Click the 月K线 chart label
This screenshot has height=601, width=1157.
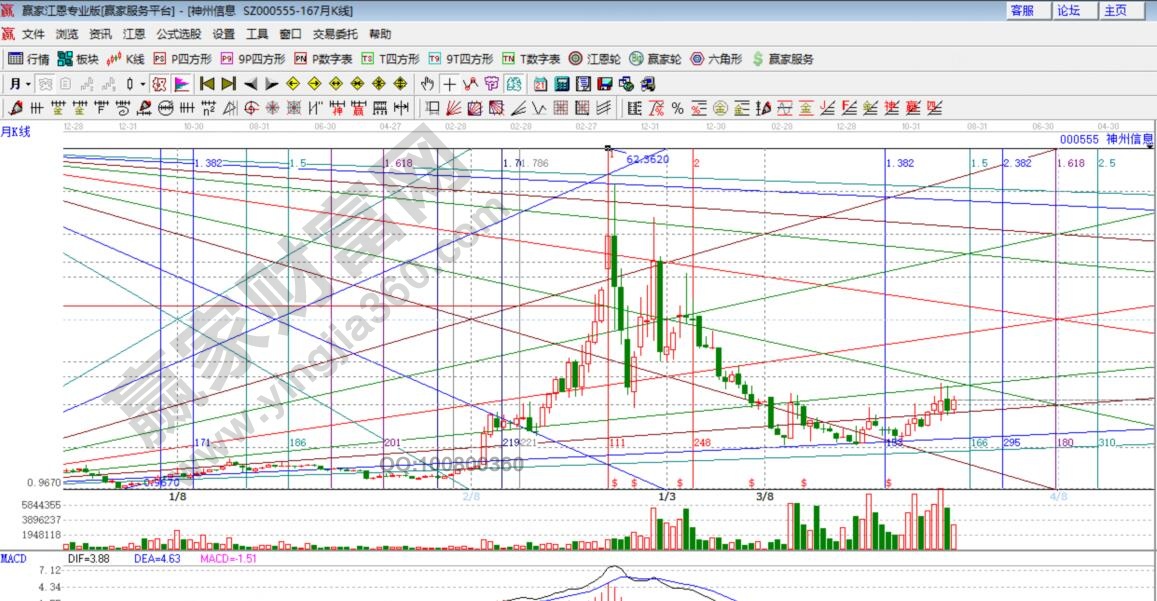pos(16,131)
